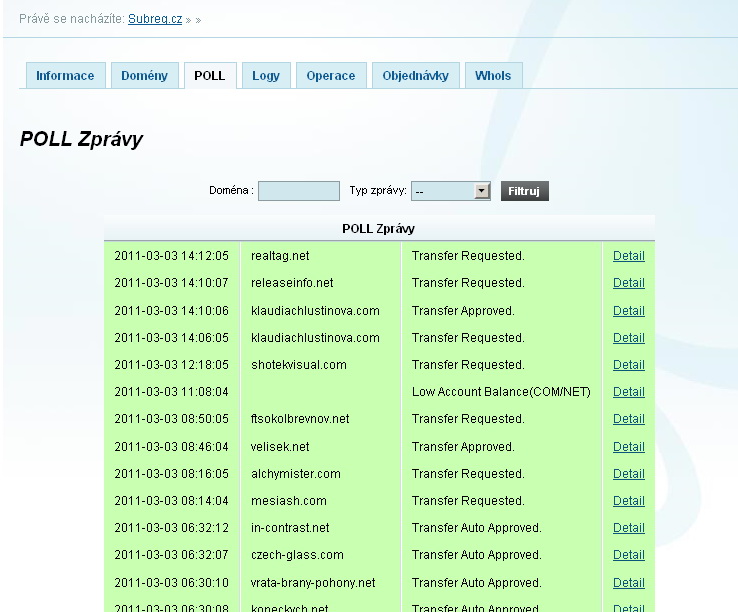Open Detail for shotekvisual.com

click(628, 365)
